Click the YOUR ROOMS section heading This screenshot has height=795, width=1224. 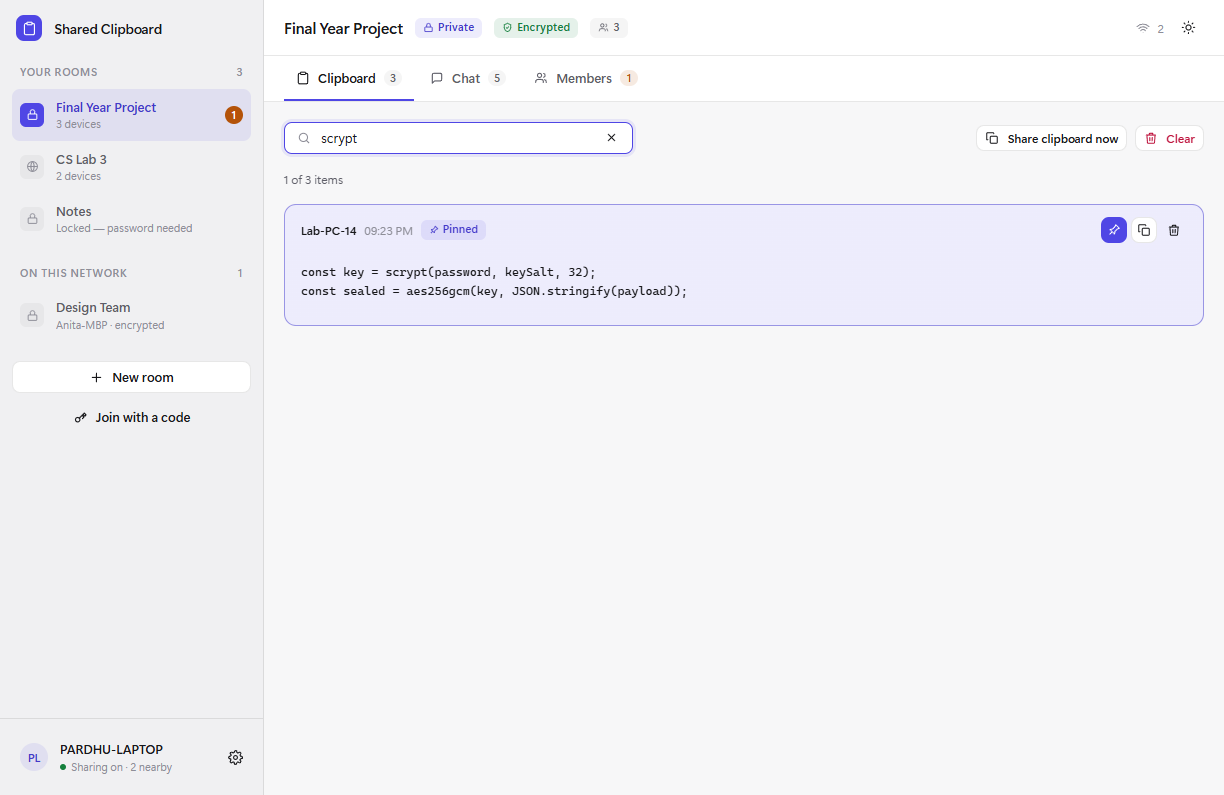(x=59, y=72)
